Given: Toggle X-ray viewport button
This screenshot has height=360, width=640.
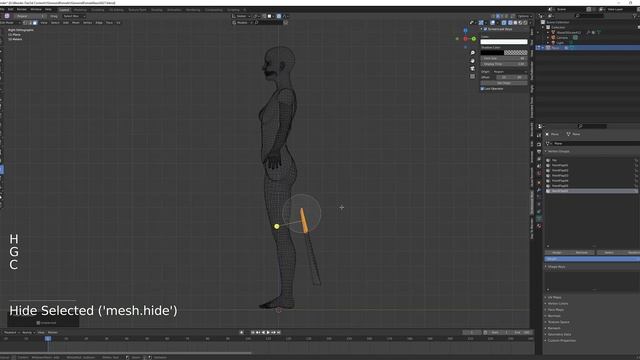Looking at the screenshot, I should click(x=504, y=23).
